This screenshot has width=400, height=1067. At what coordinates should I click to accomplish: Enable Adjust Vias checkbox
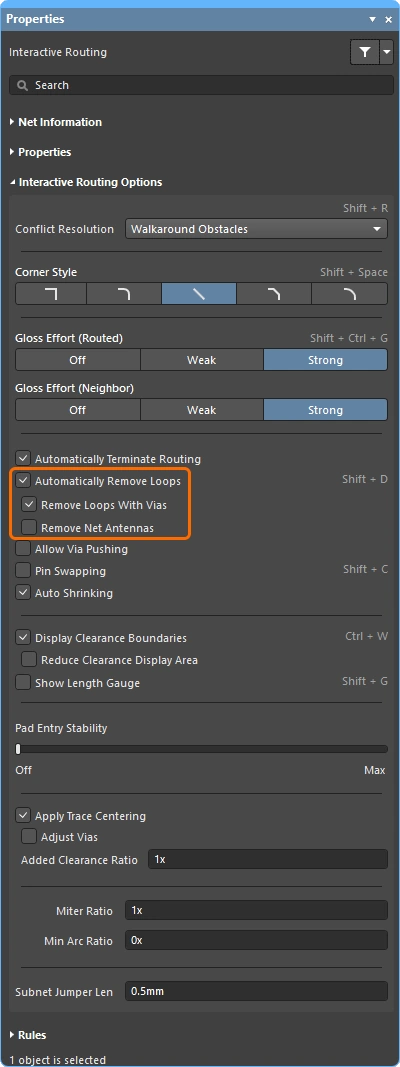[x=29, y=837]
